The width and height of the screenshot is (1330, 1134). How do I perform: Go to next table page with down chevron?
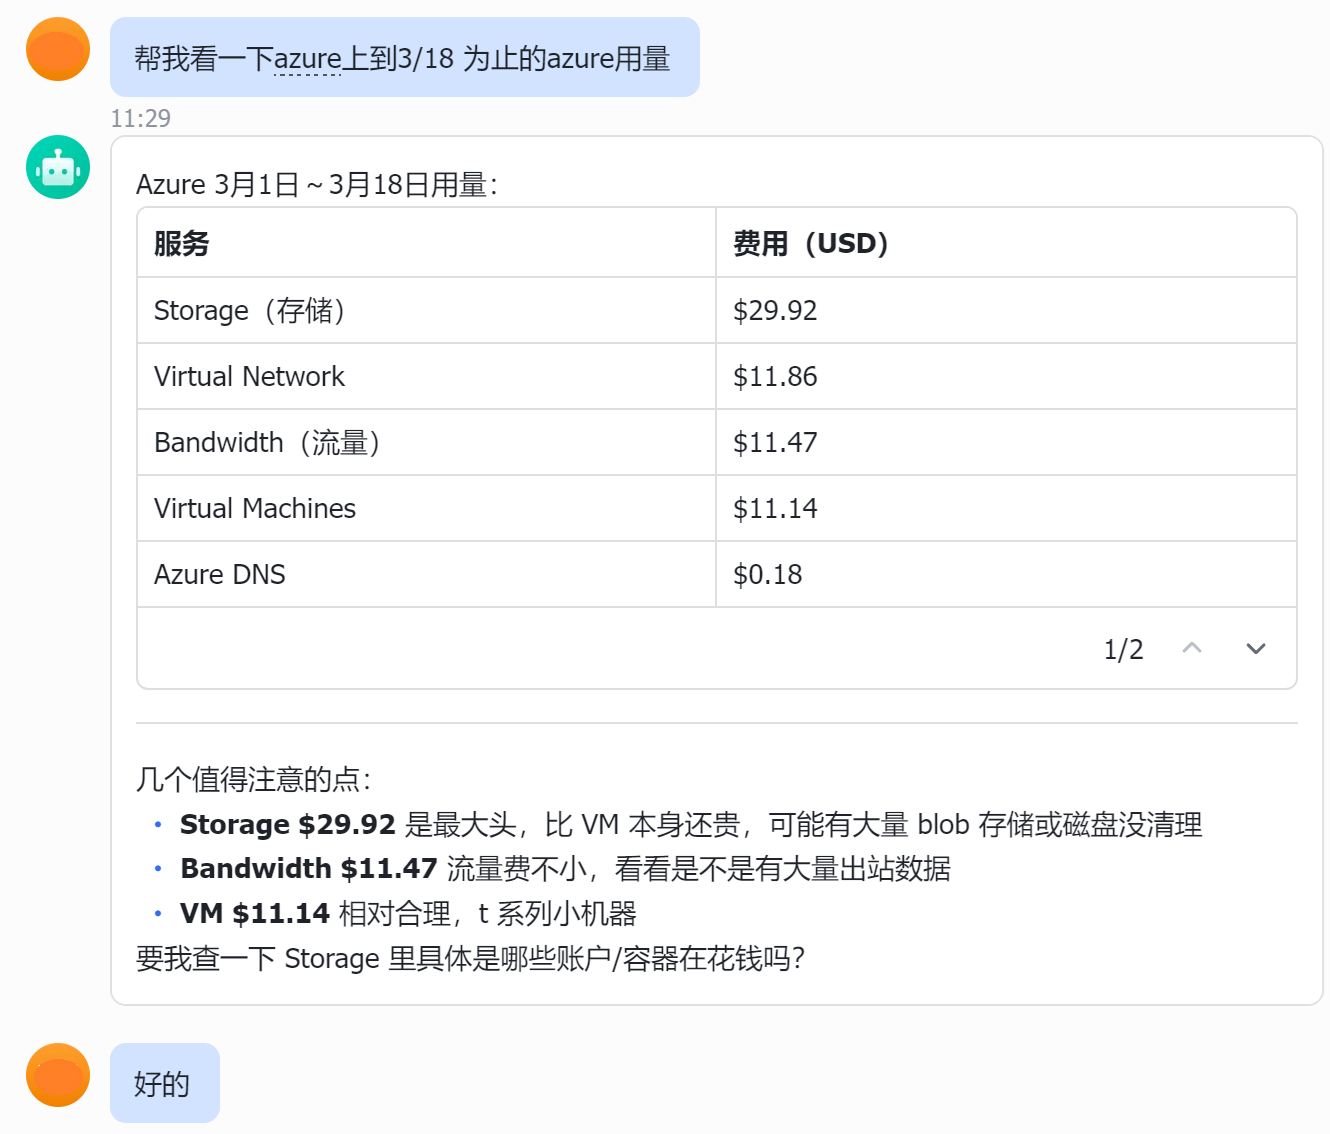tap(1256, 649)
